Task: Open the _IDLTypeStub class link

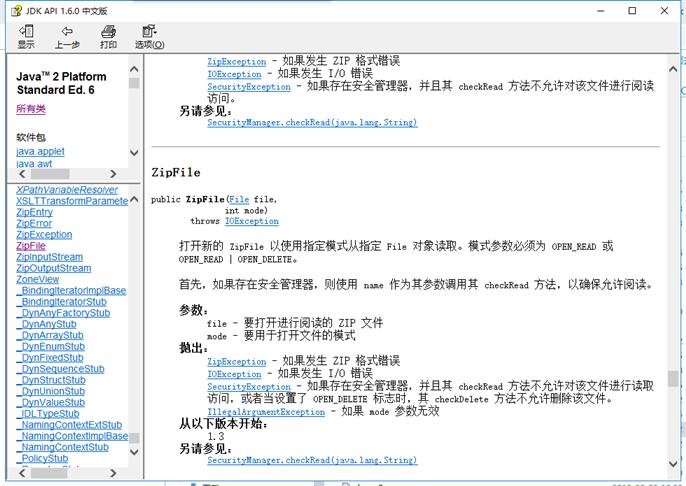Action: coord(48,413)
